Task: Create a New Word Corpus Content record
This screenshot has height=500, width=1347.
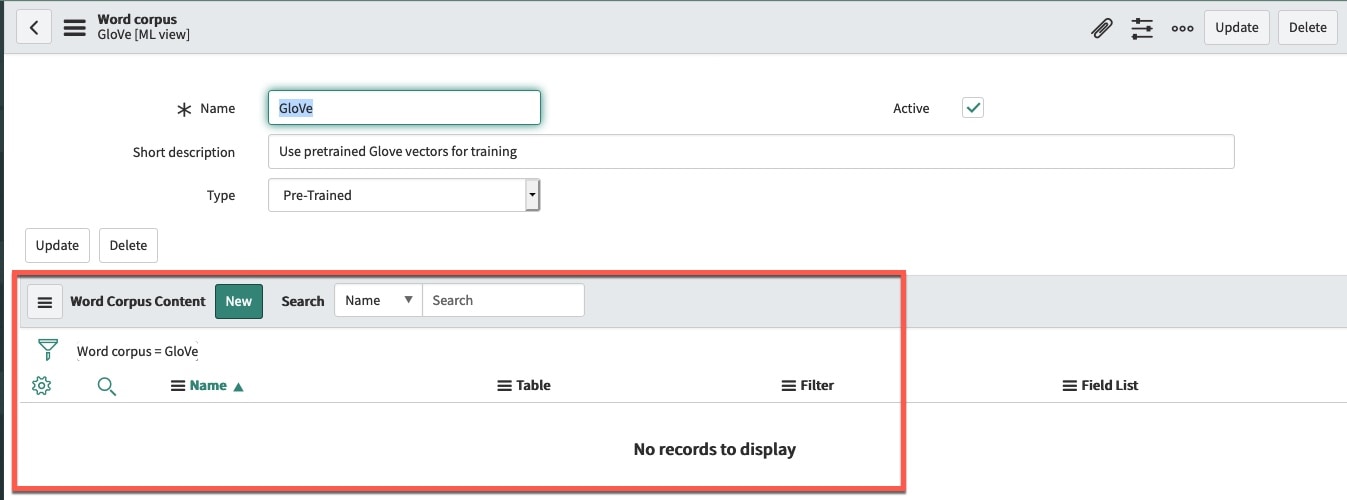Action: pos(239,301)
